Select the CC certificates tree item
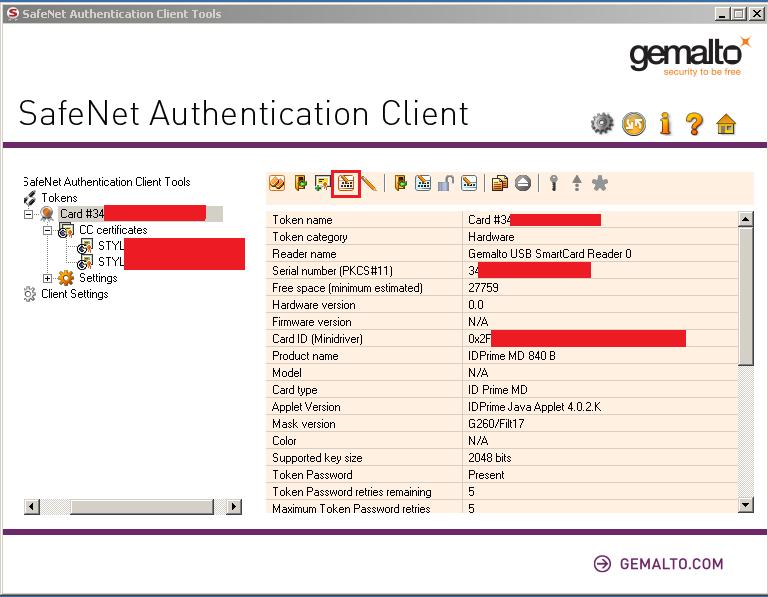The width and height of the screenshot is (768, 597). [x=113, y=230]
